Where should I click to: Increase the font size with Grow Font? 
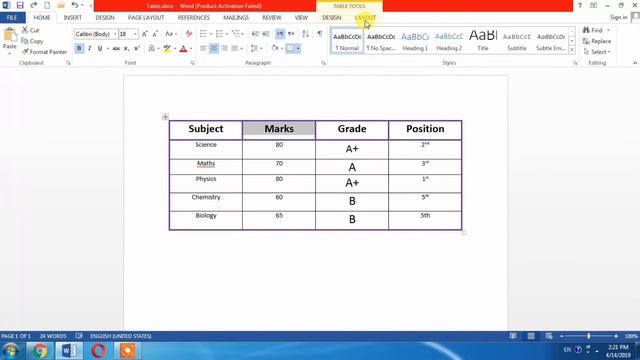(x=144, y=34)
